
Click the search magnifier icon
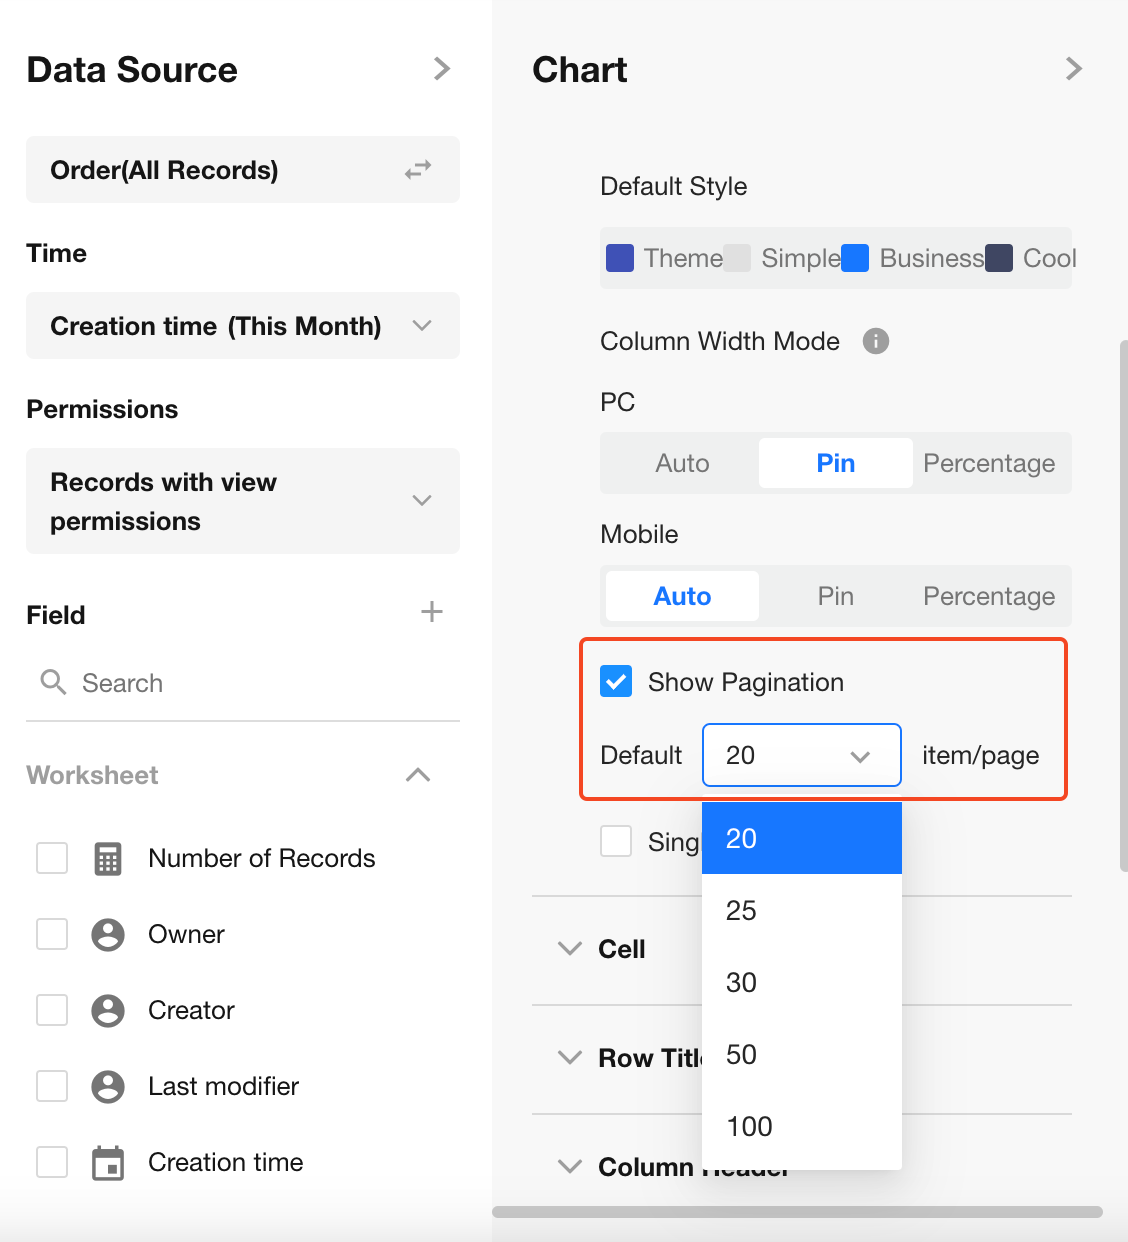click(53, 683)
